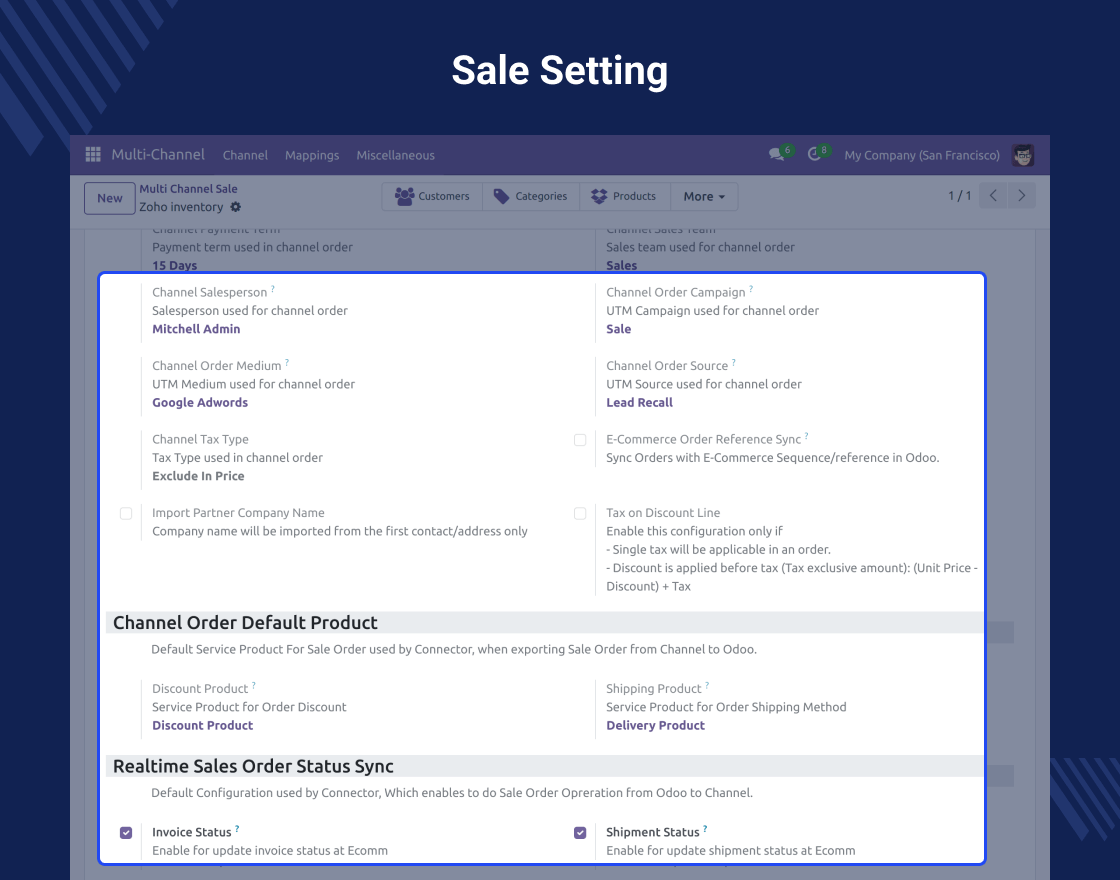Show help tooltip for Invoice Status

click(237, 829)
